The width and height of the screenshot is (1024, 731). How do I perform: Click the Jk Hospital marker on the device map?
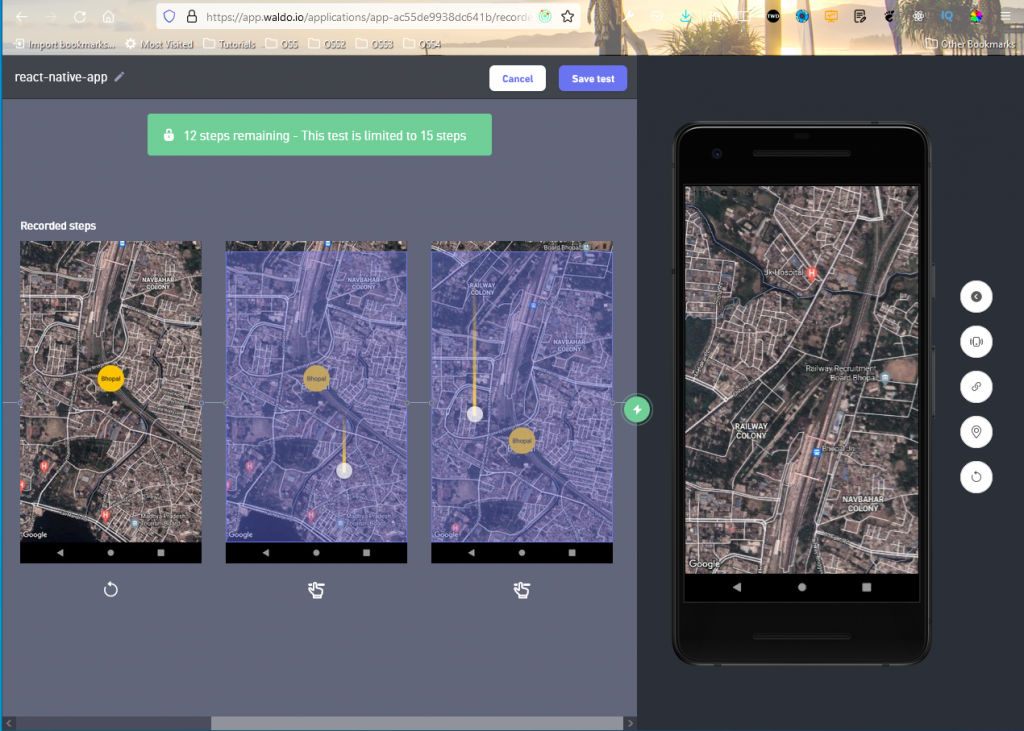[812, 274]
